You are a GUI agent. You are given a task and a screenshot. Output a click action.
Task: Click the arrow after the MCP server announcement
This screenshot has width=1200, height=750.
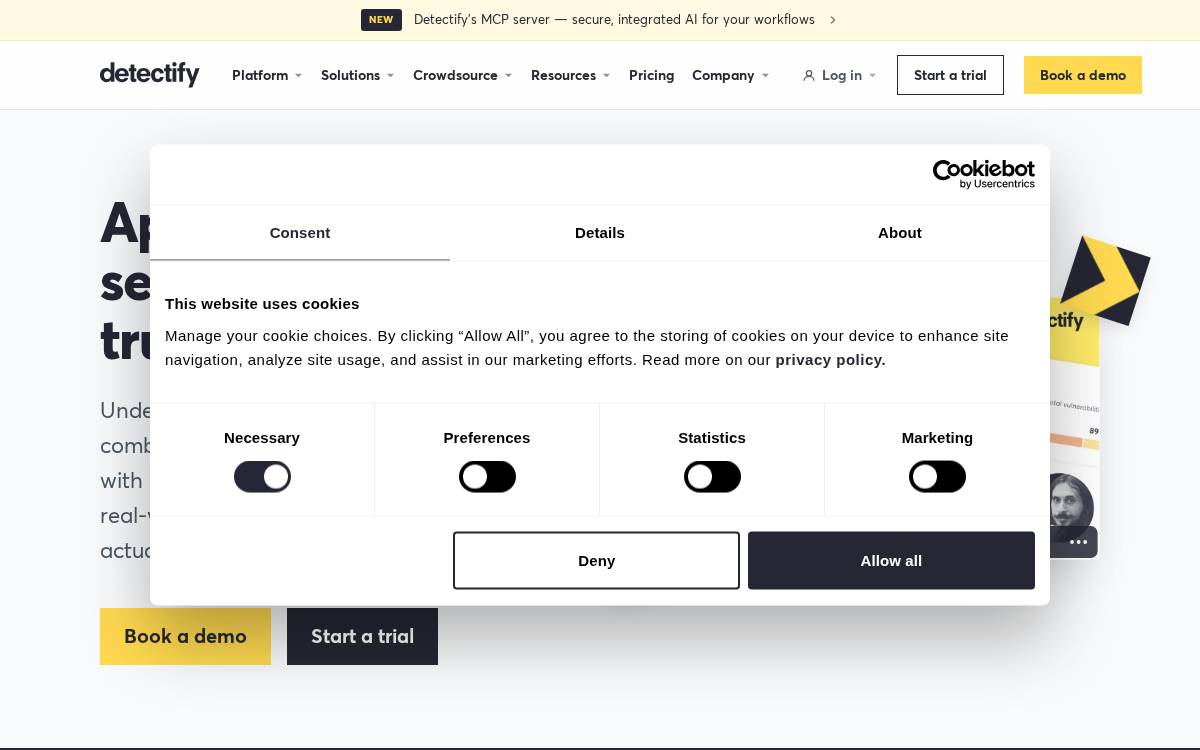(x=832, y=20)
